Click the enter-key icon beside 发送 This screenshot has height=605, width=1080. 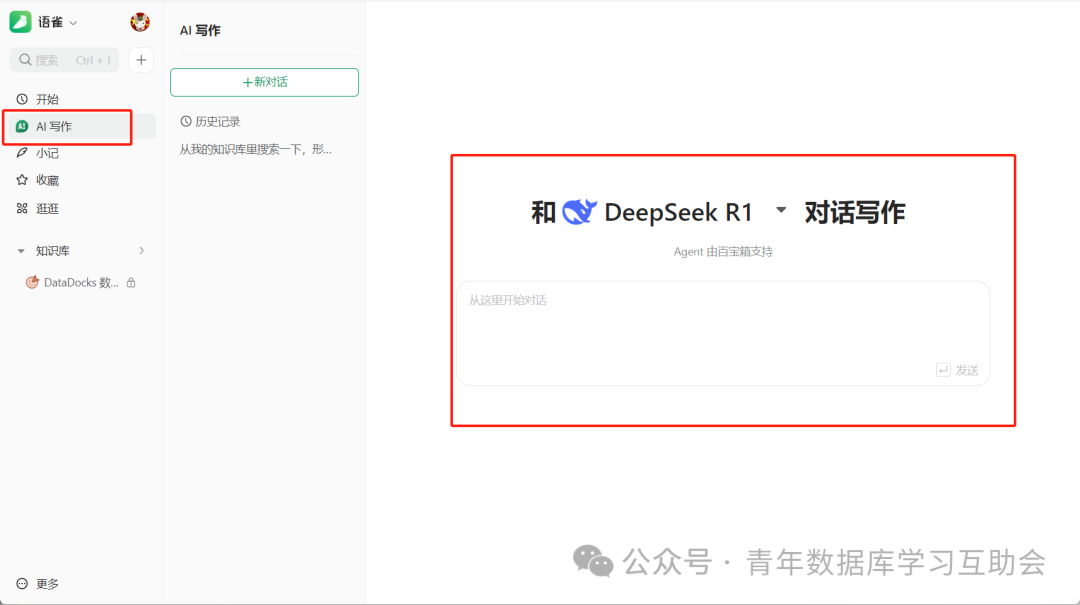click(x=943, y=370)
